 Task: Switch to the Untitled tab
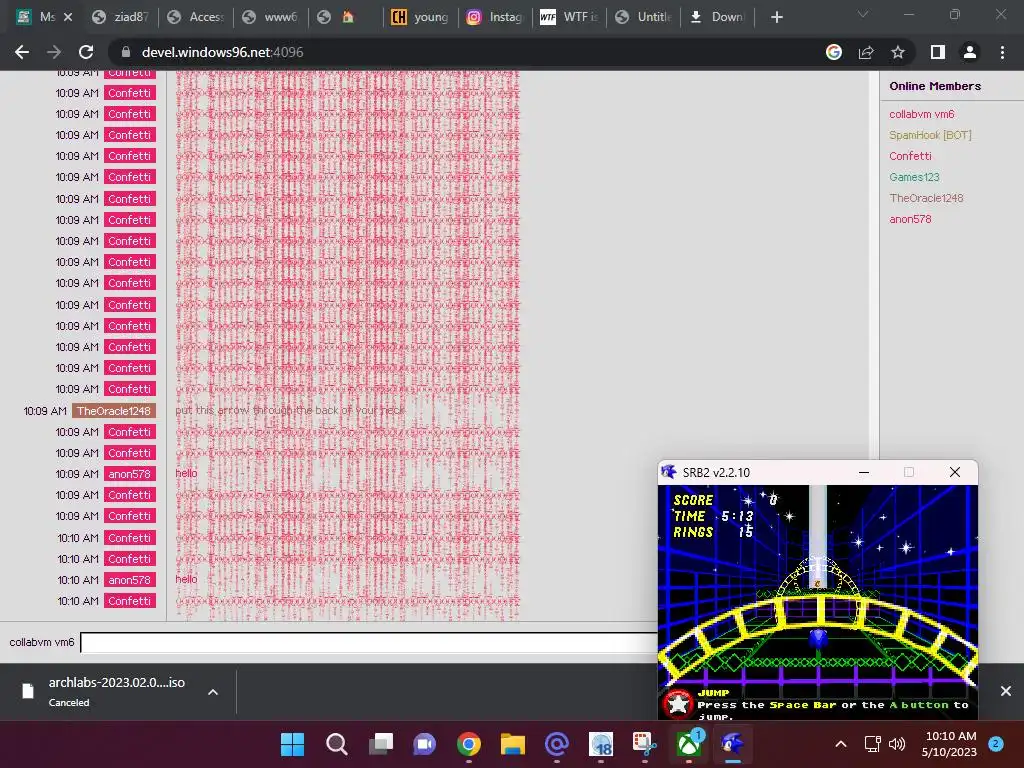[645, 17]
